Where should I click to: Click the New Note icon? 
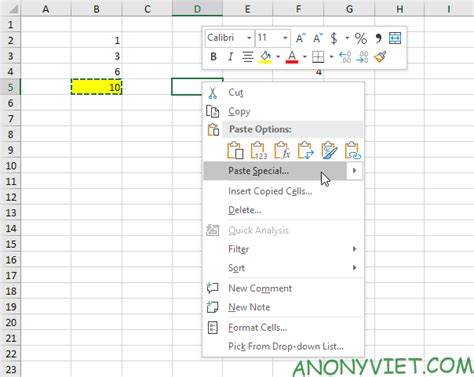212,307
